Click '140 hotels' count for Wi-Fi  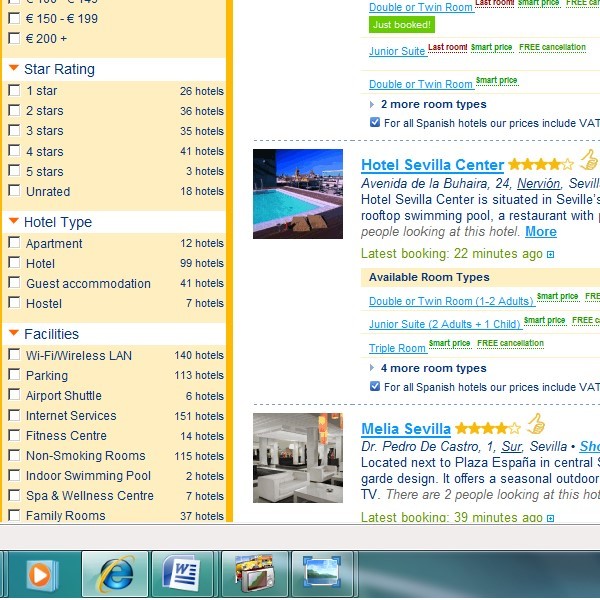tap(199, 355)
